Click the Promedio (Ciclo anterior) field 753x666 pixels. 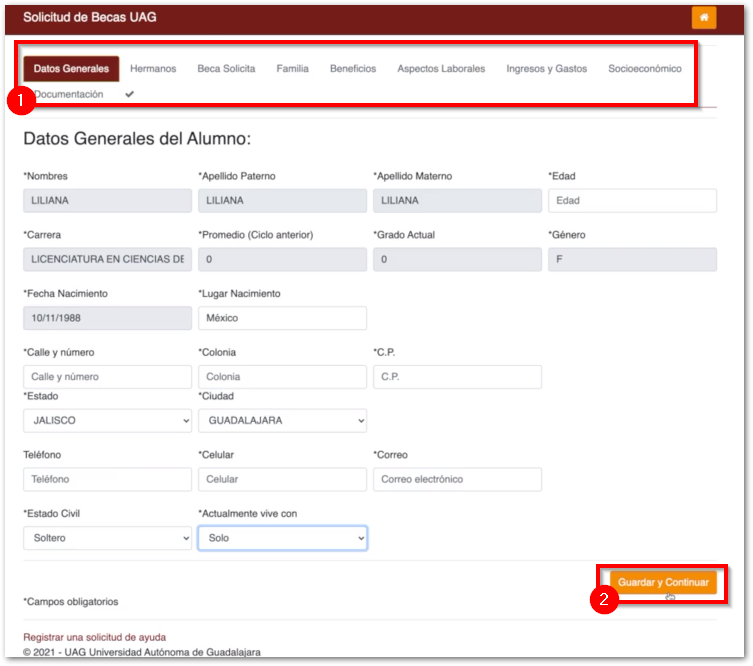(x=282, y=259)
